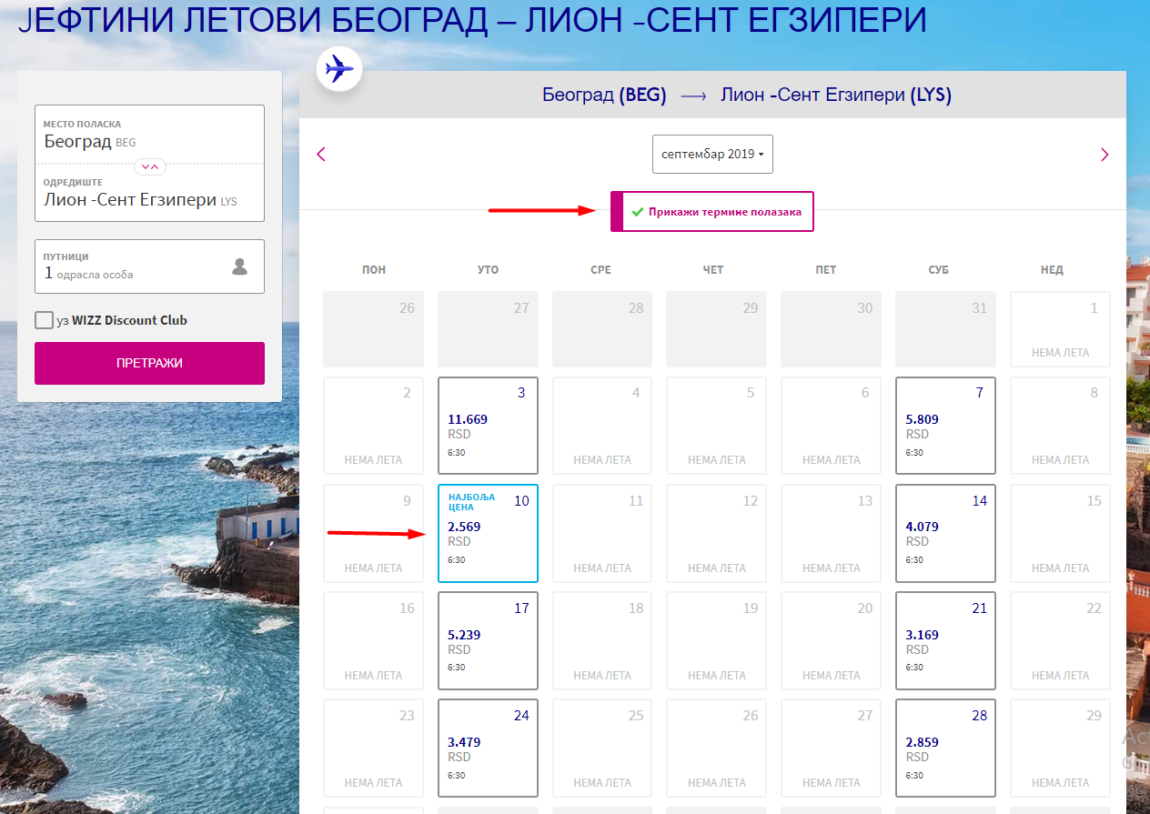Click the greyed-out August 26 cell

point(373,329)
